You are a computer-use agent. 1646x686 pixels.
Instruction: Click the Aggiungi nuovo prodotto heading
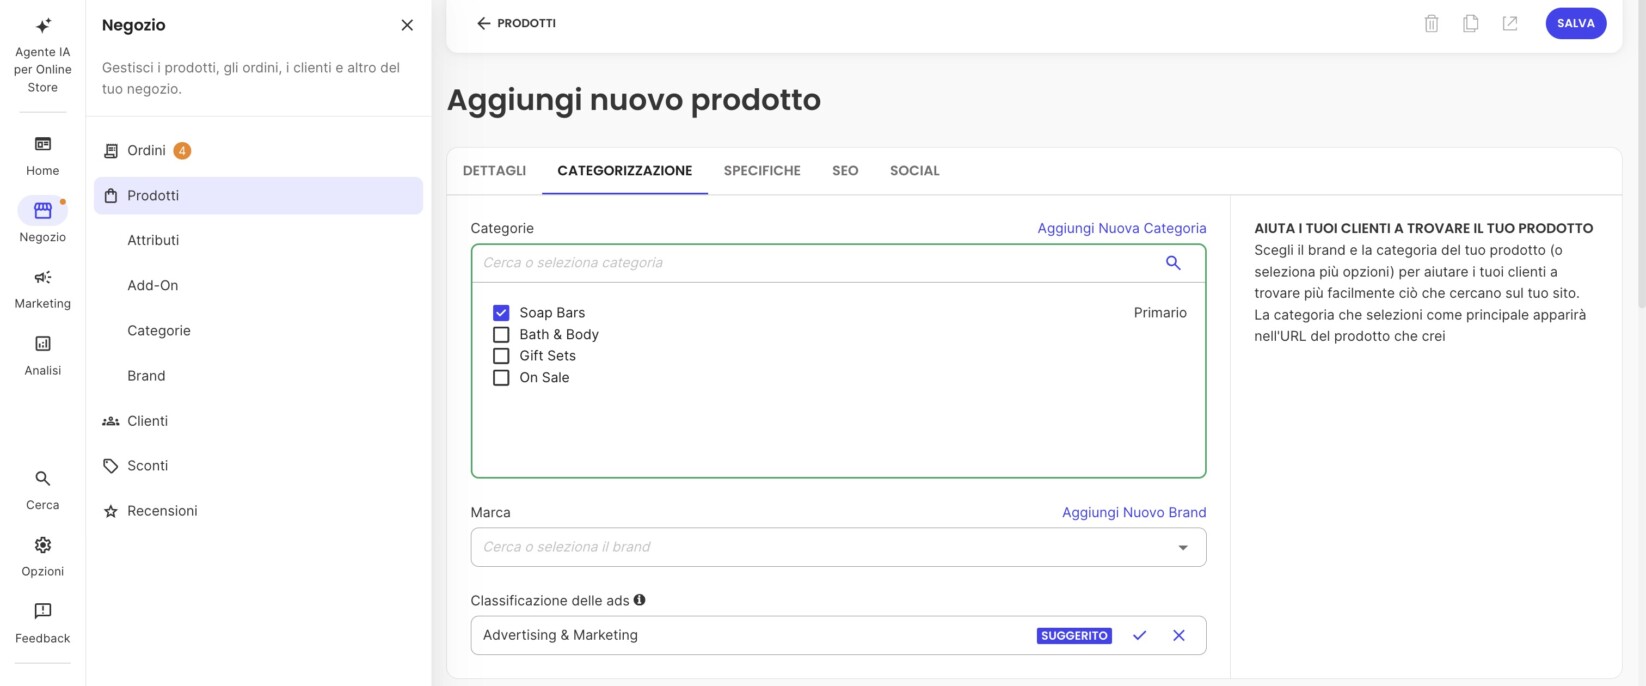(634, 100)
